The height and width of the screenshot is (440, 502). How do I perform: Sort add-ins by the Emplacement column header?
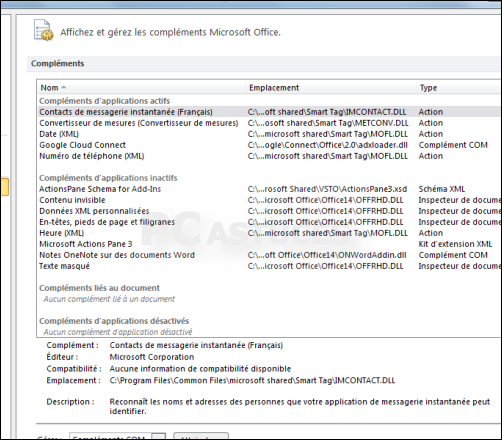click(331, 88)
